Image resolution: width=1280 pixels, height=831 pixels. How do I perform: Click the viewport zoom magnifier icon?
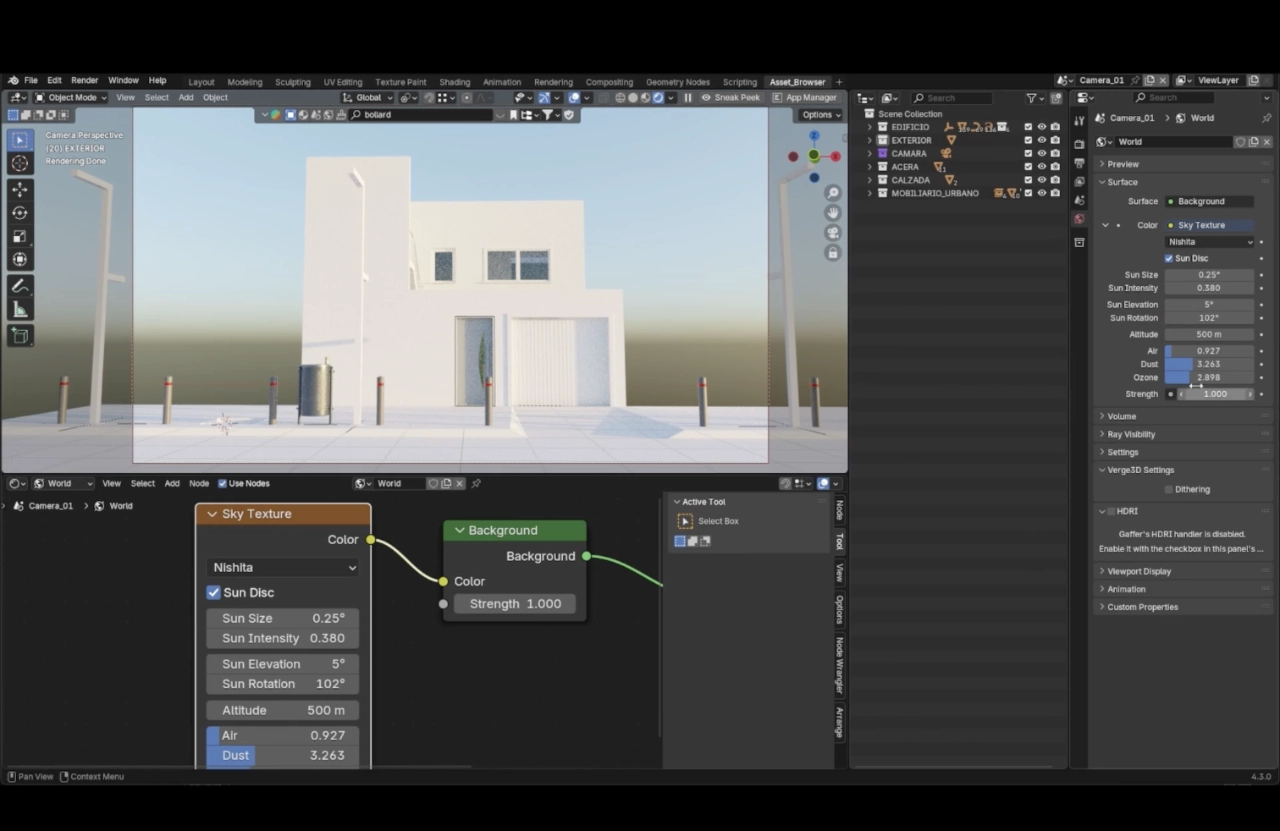pos(832,193)
